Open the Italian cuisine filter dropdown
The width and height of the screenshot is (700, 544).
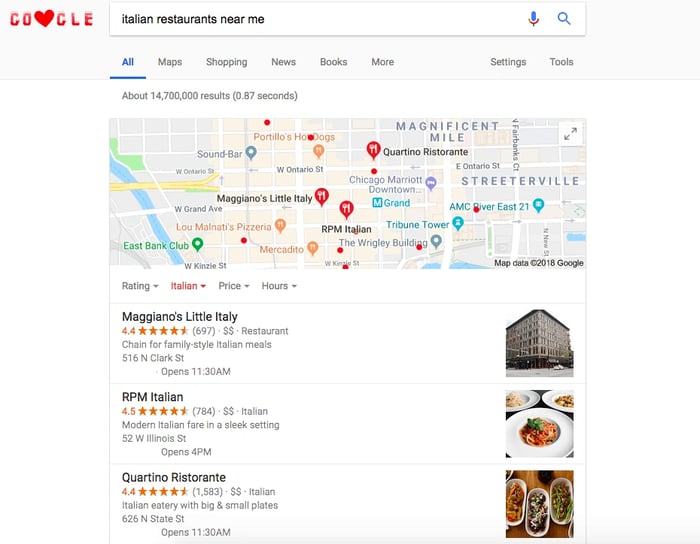pyautogui.click(x=188, y=286)
